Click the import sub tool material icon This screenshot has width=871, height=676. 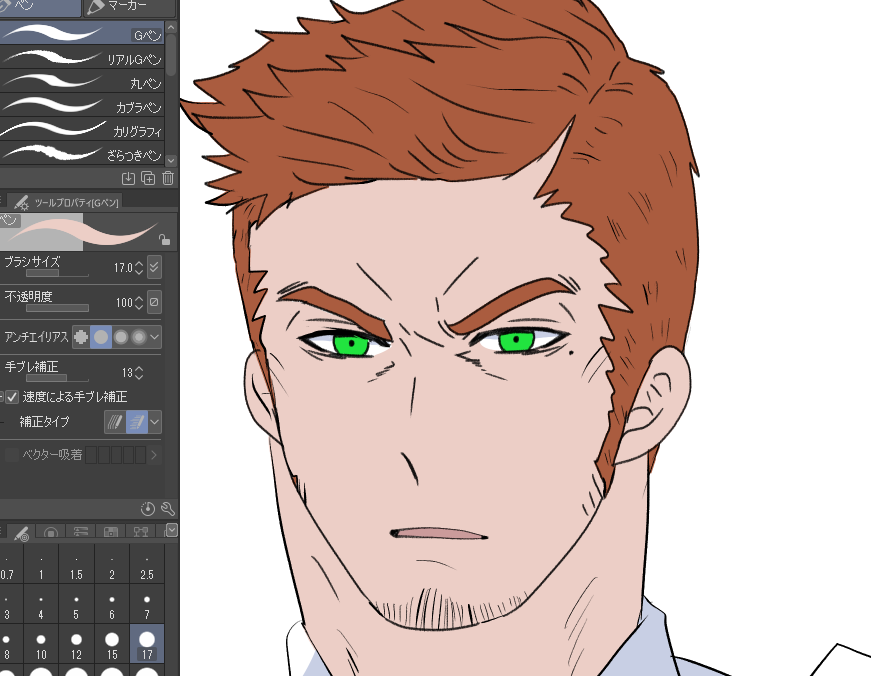[x=128, y=178]
